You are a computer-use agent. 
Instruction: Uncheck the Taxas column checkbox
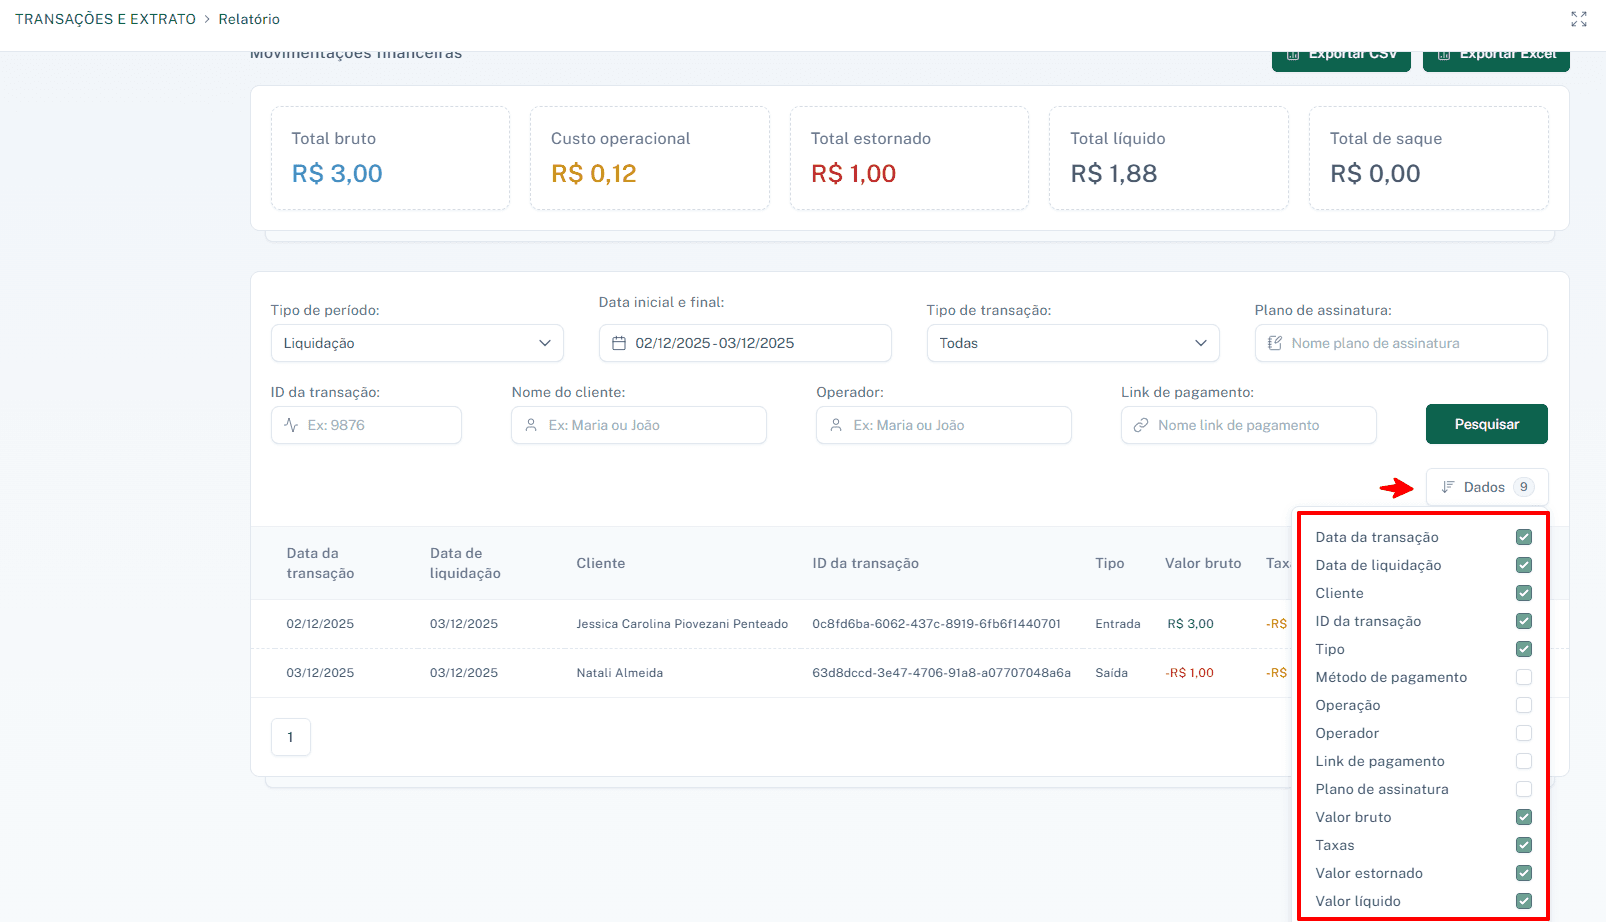(1523, 845)
